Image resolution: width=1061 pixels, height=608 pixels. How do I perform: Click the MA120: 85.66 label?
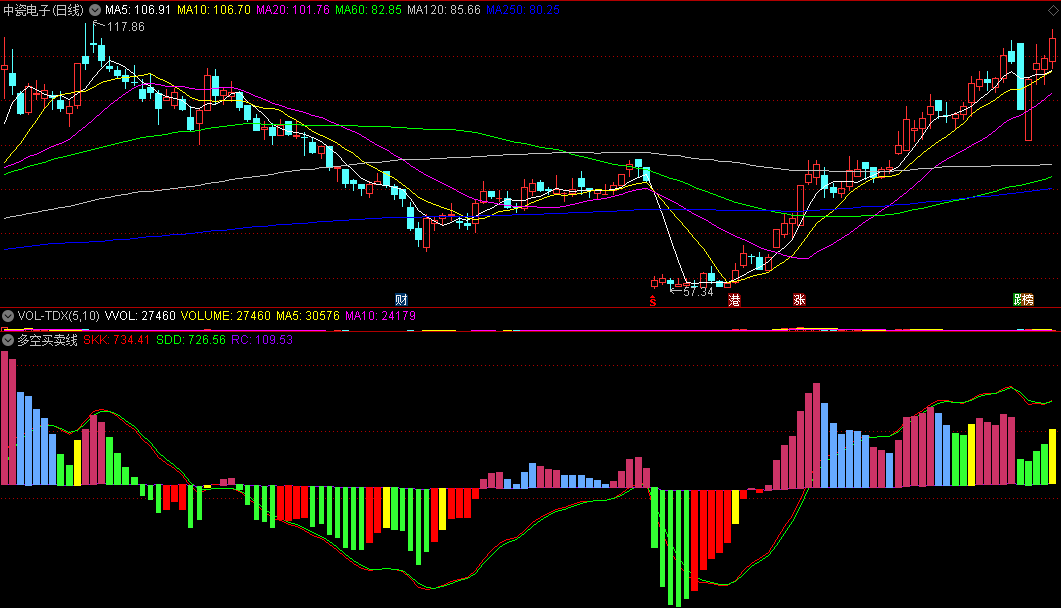point(444,10)
